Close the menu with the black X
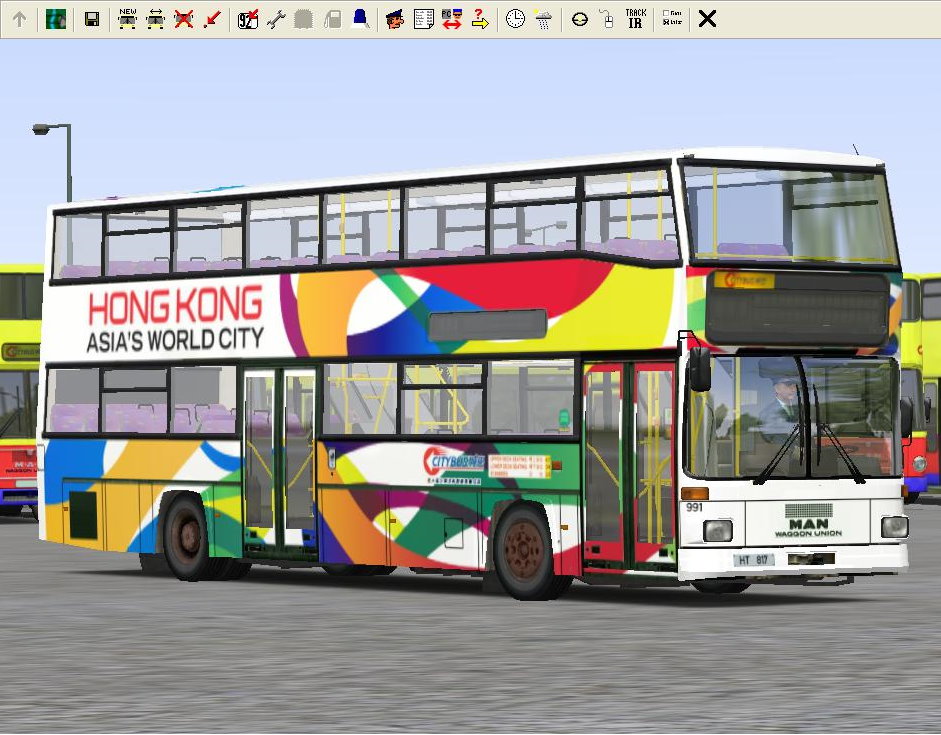 pos(708,19)
